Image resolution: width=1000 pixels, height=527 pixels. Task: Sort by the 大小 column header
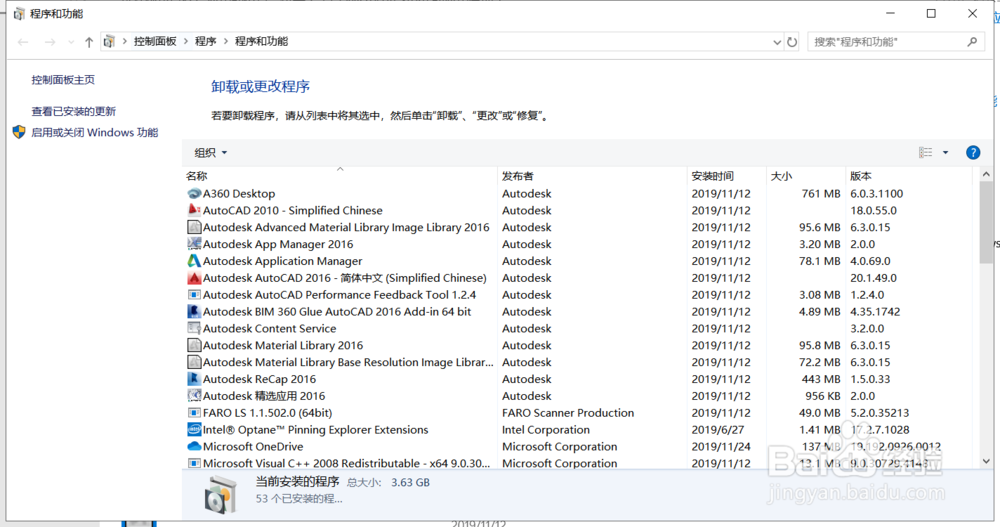pyautogui.click(x=805, y=175)
